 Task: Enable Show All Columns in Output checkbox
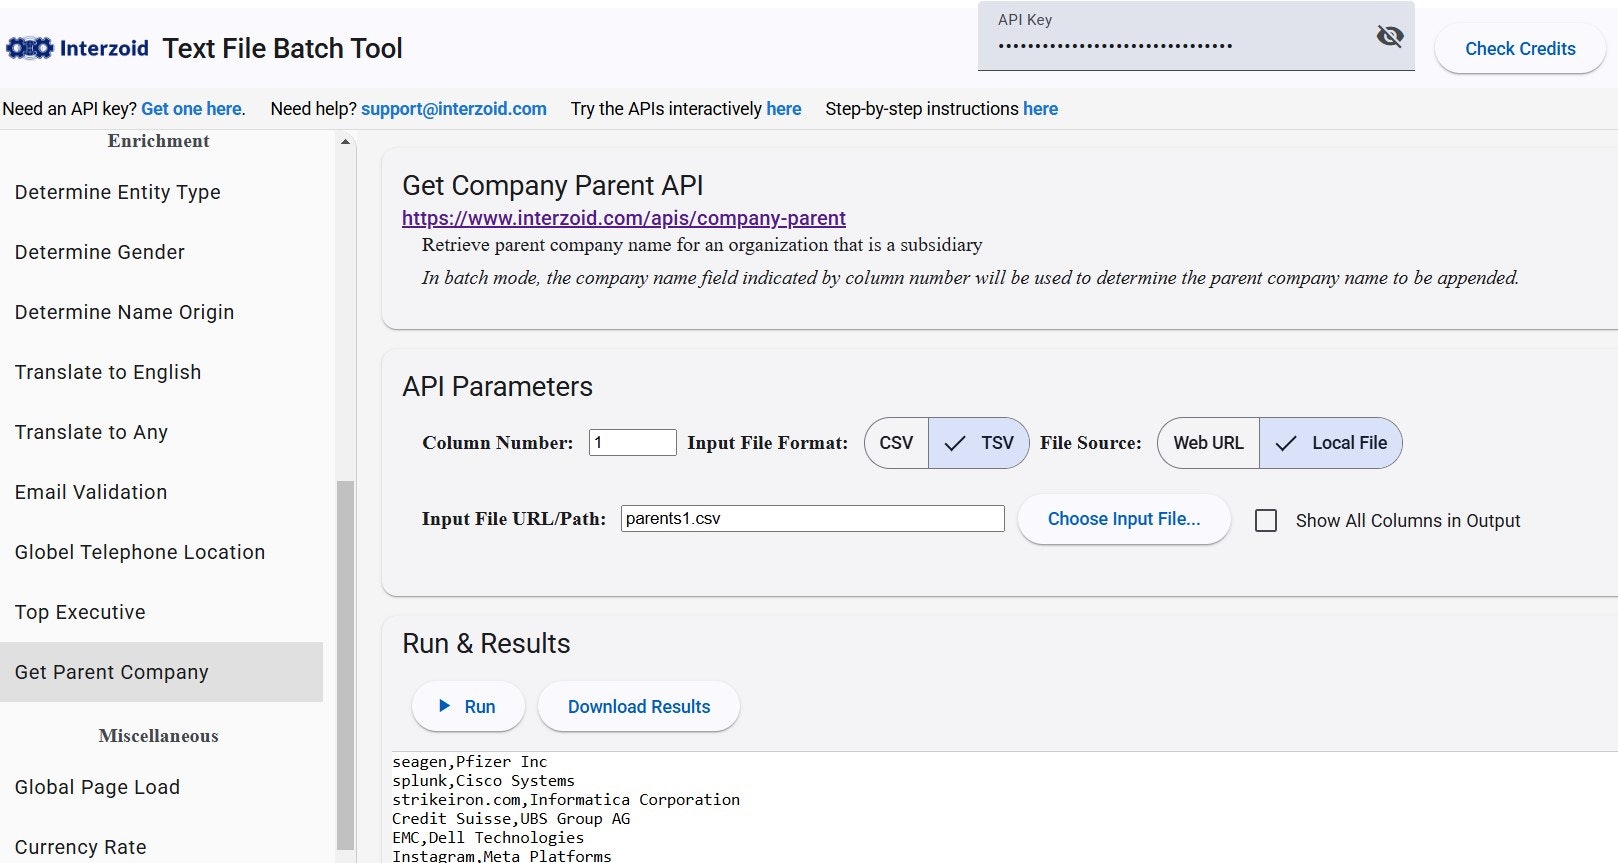point(1266,521)
